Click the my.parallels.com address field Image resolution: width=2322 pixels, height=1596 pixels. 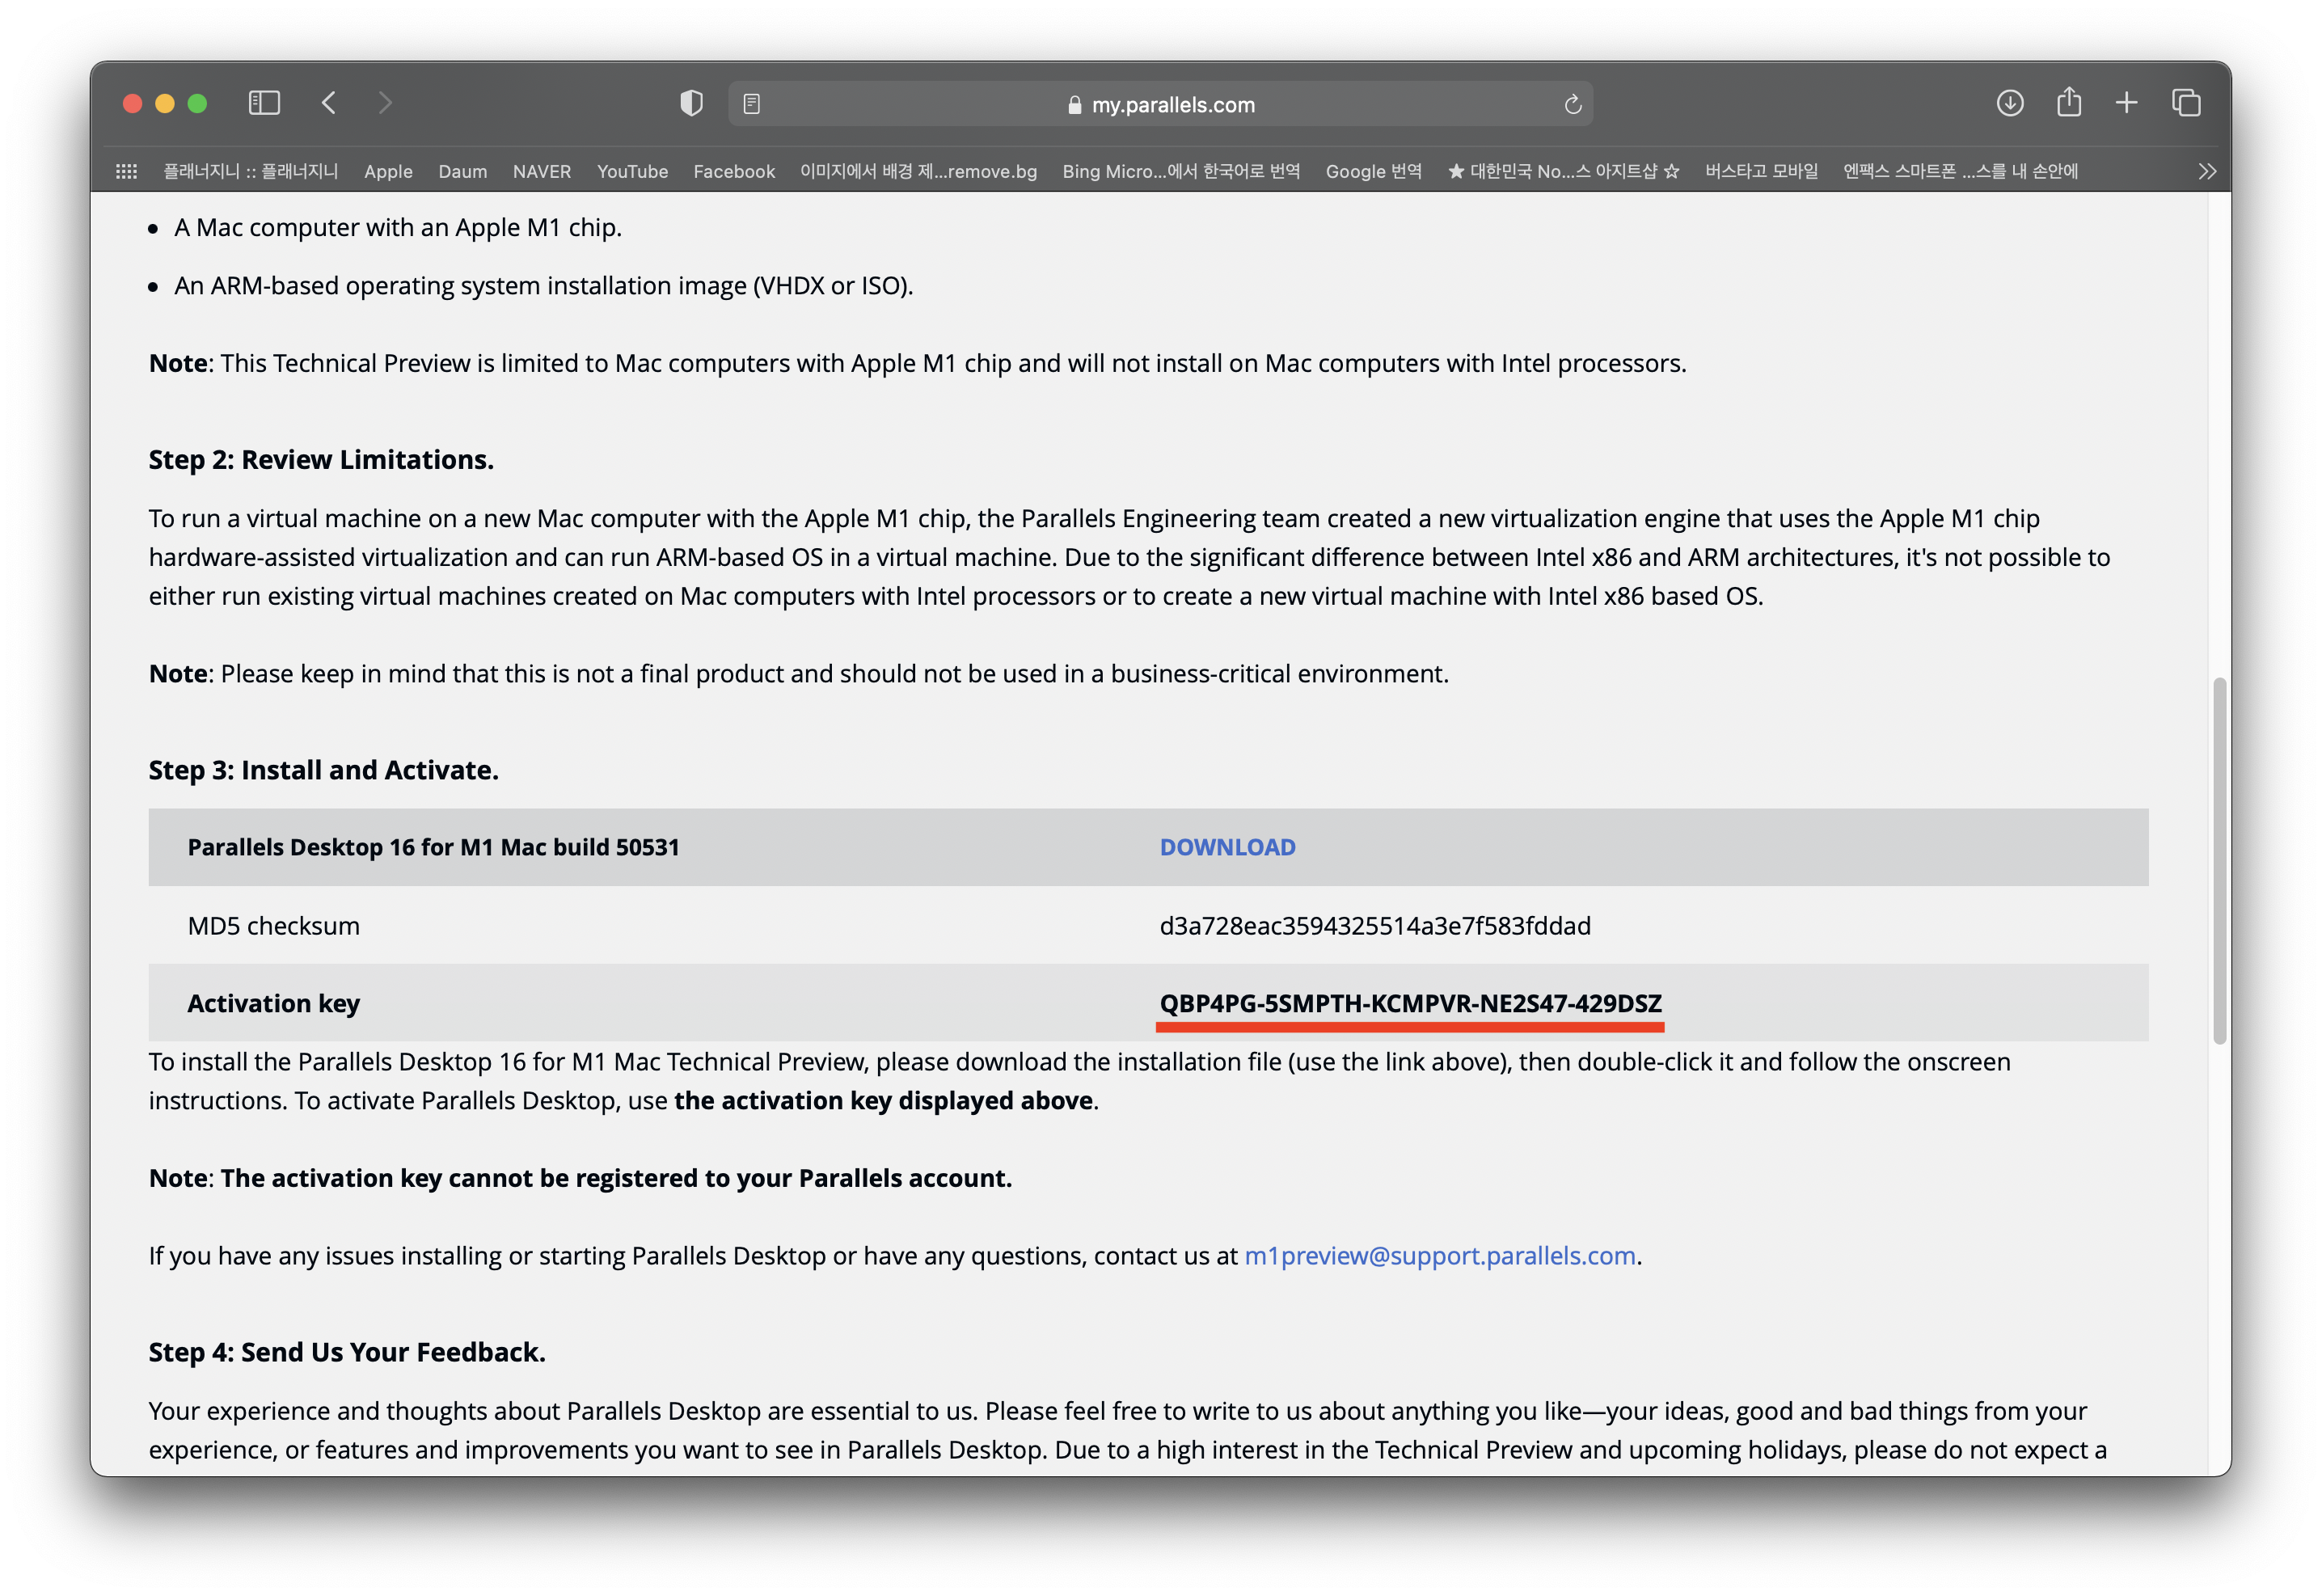coord(1172,104)
